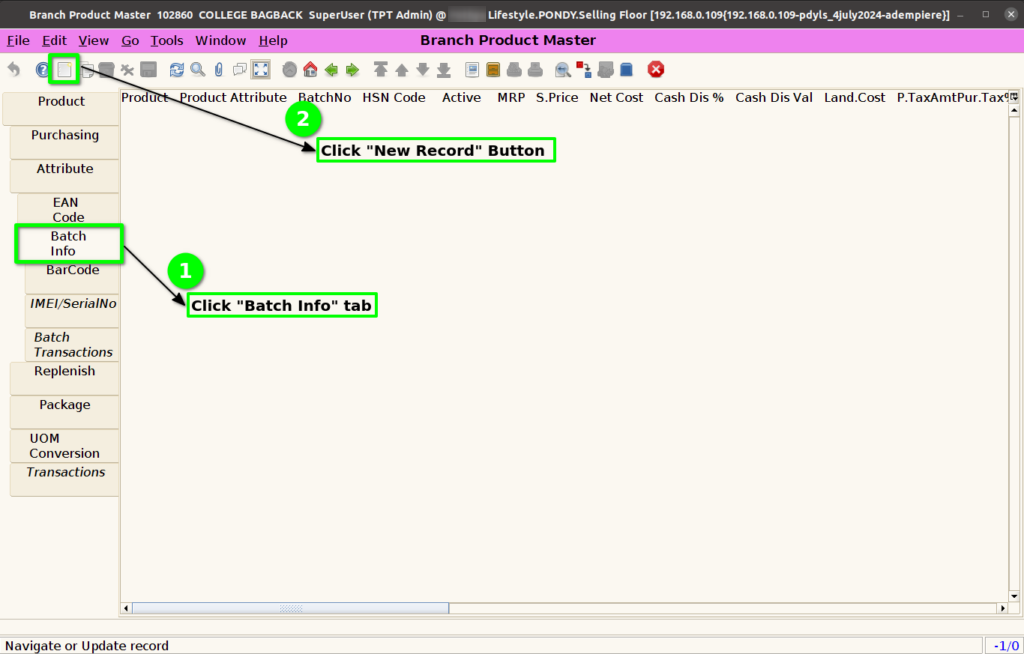This screenshot has height=654, width=1024.
Task: Click the Attachment paperclip icon
Action: (x=219, y=69)
